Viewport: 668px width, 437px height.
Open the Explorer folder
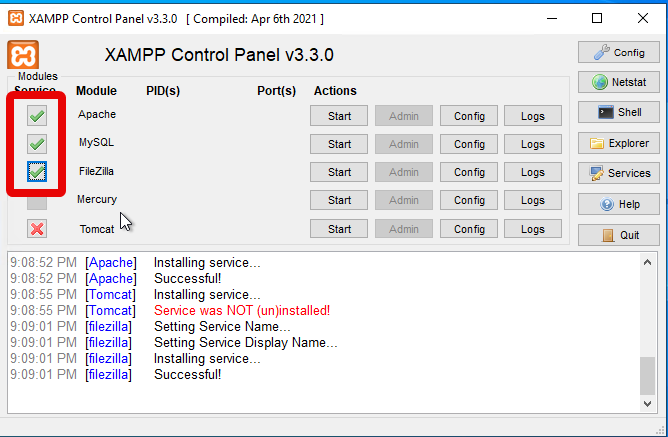(619, 143)
